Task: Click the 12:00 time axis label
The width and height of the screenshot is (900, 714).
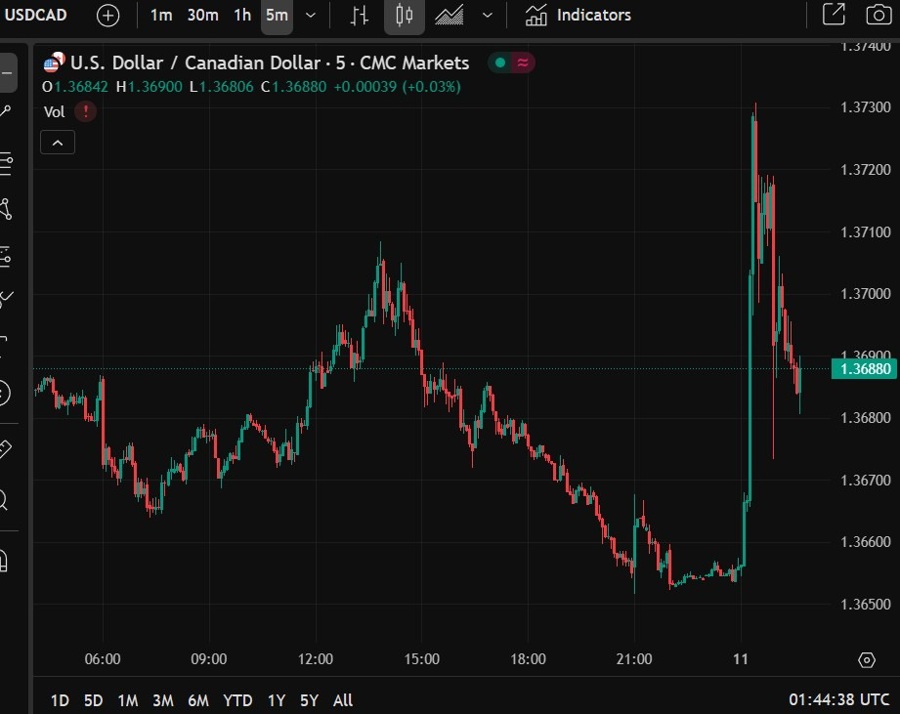Action: click(x=315, y=659)
